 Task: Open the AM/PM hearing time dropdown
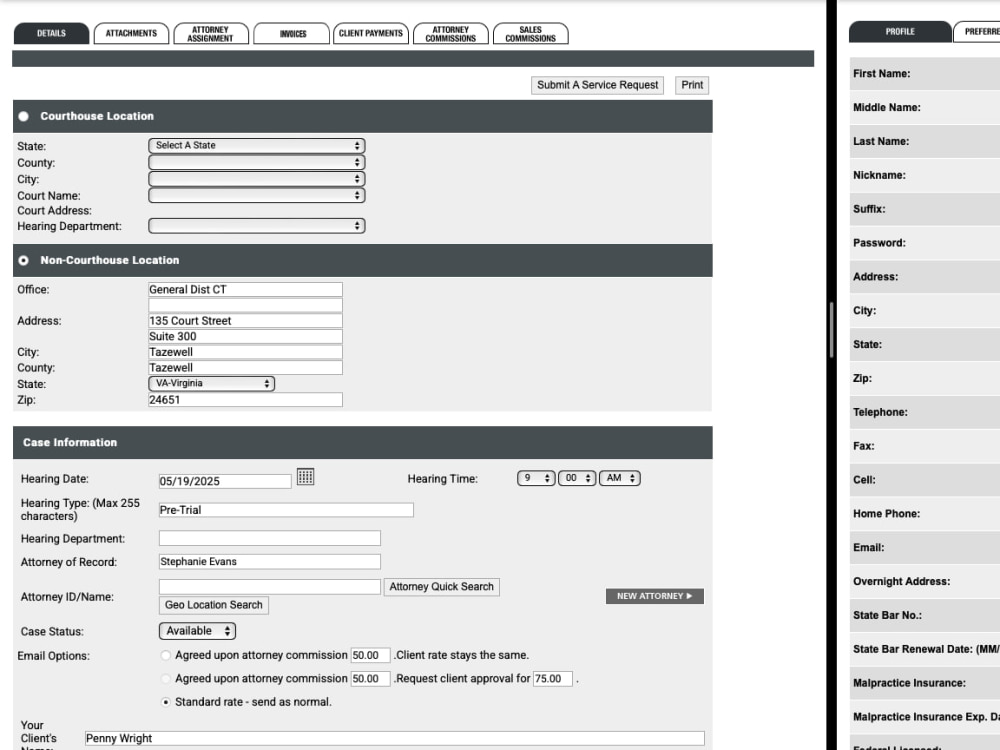(x=620, y=478)
